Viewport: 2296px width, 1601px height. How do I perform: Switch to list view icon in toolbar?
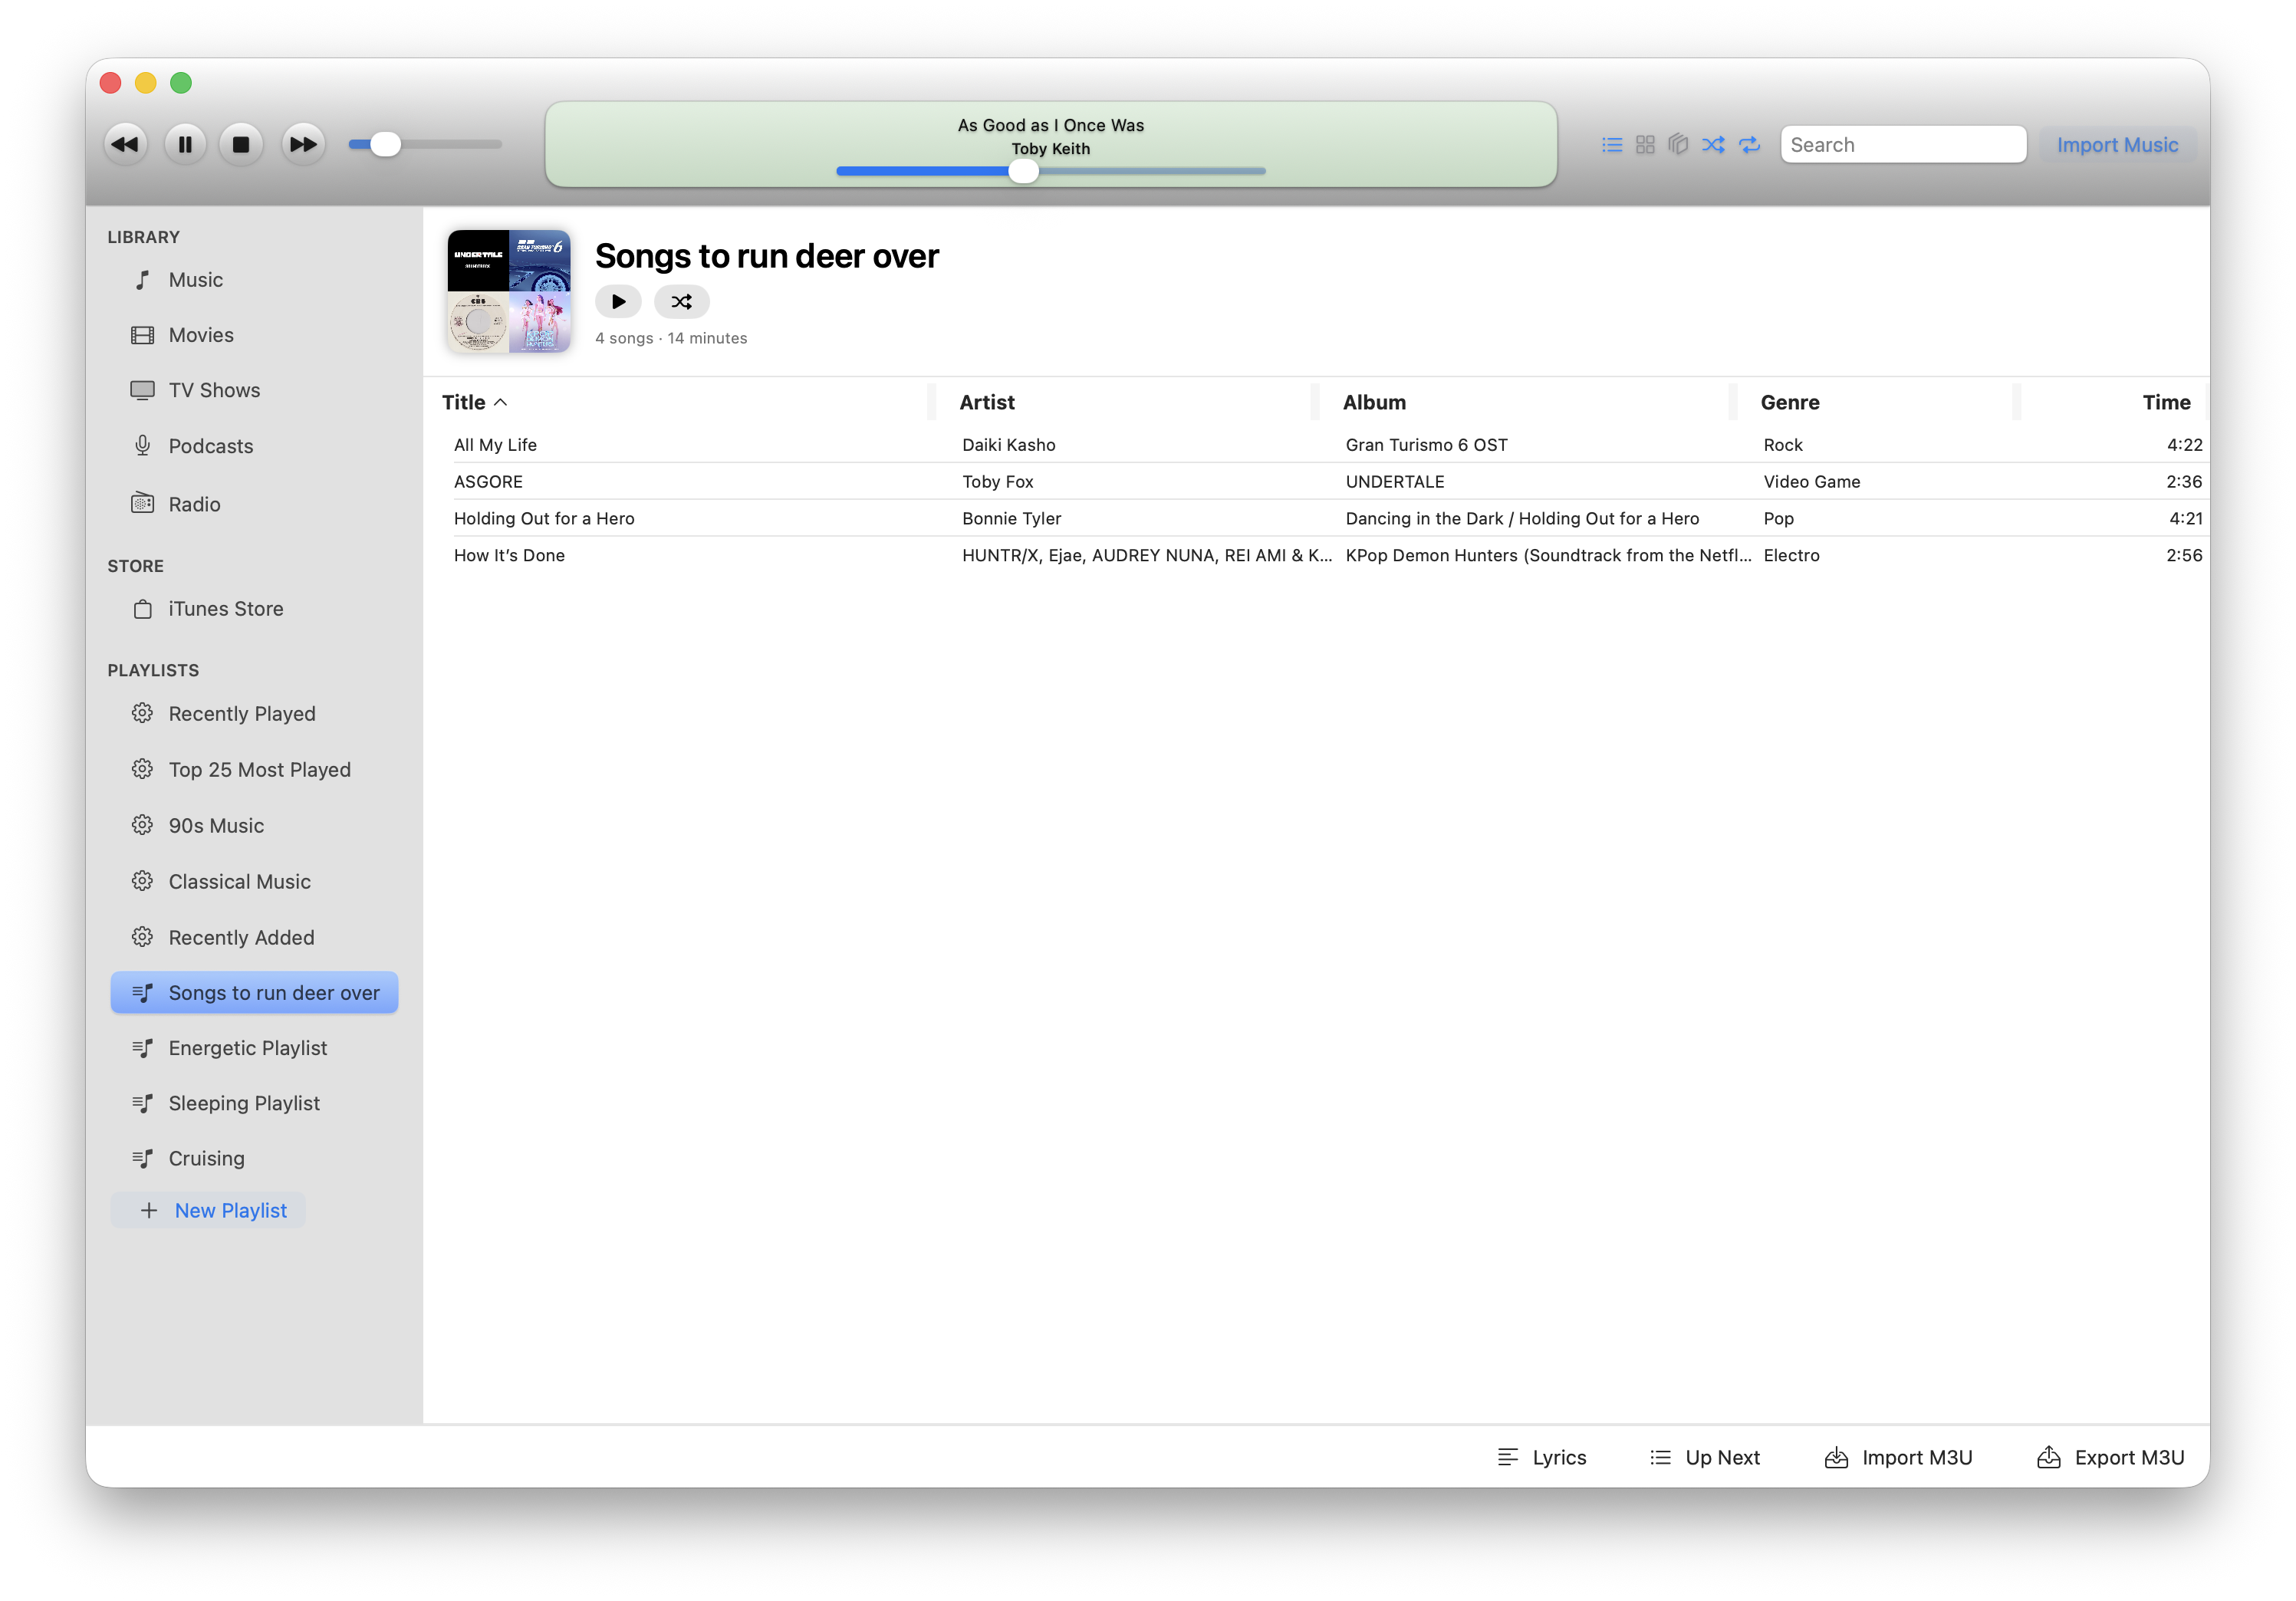(x=1612, y=145)
